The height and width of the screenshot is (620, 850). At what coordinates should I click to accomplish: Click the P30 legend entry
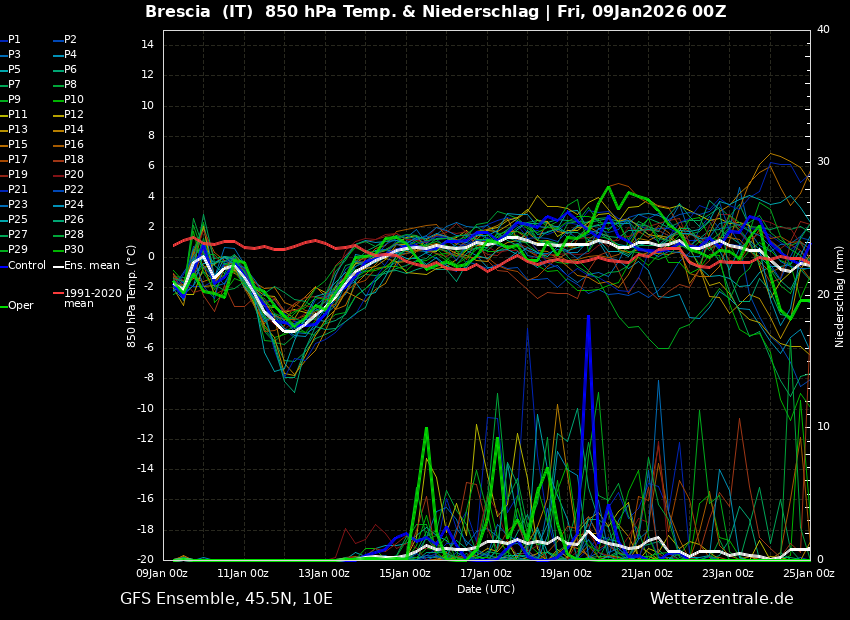(73, 250)
